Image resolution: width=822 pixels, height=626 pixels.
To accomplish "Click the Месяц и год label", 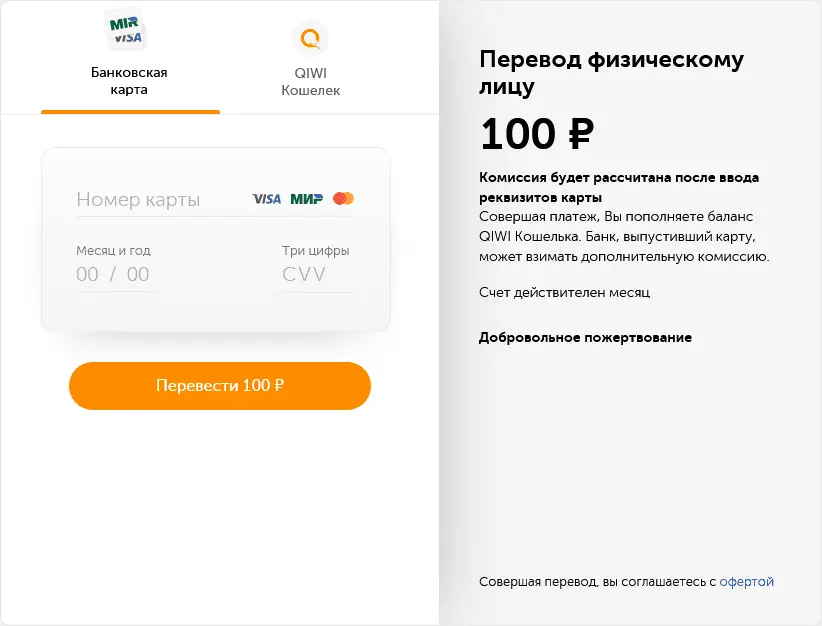I will (113, 251).
